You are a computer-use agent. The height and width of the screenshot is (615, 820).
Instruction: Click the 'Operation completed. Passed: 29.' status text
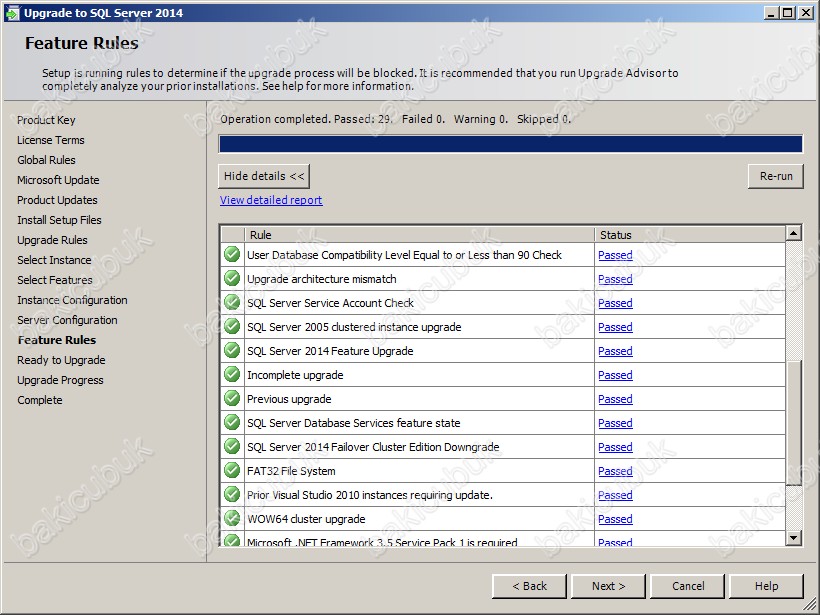pos(306,119)
